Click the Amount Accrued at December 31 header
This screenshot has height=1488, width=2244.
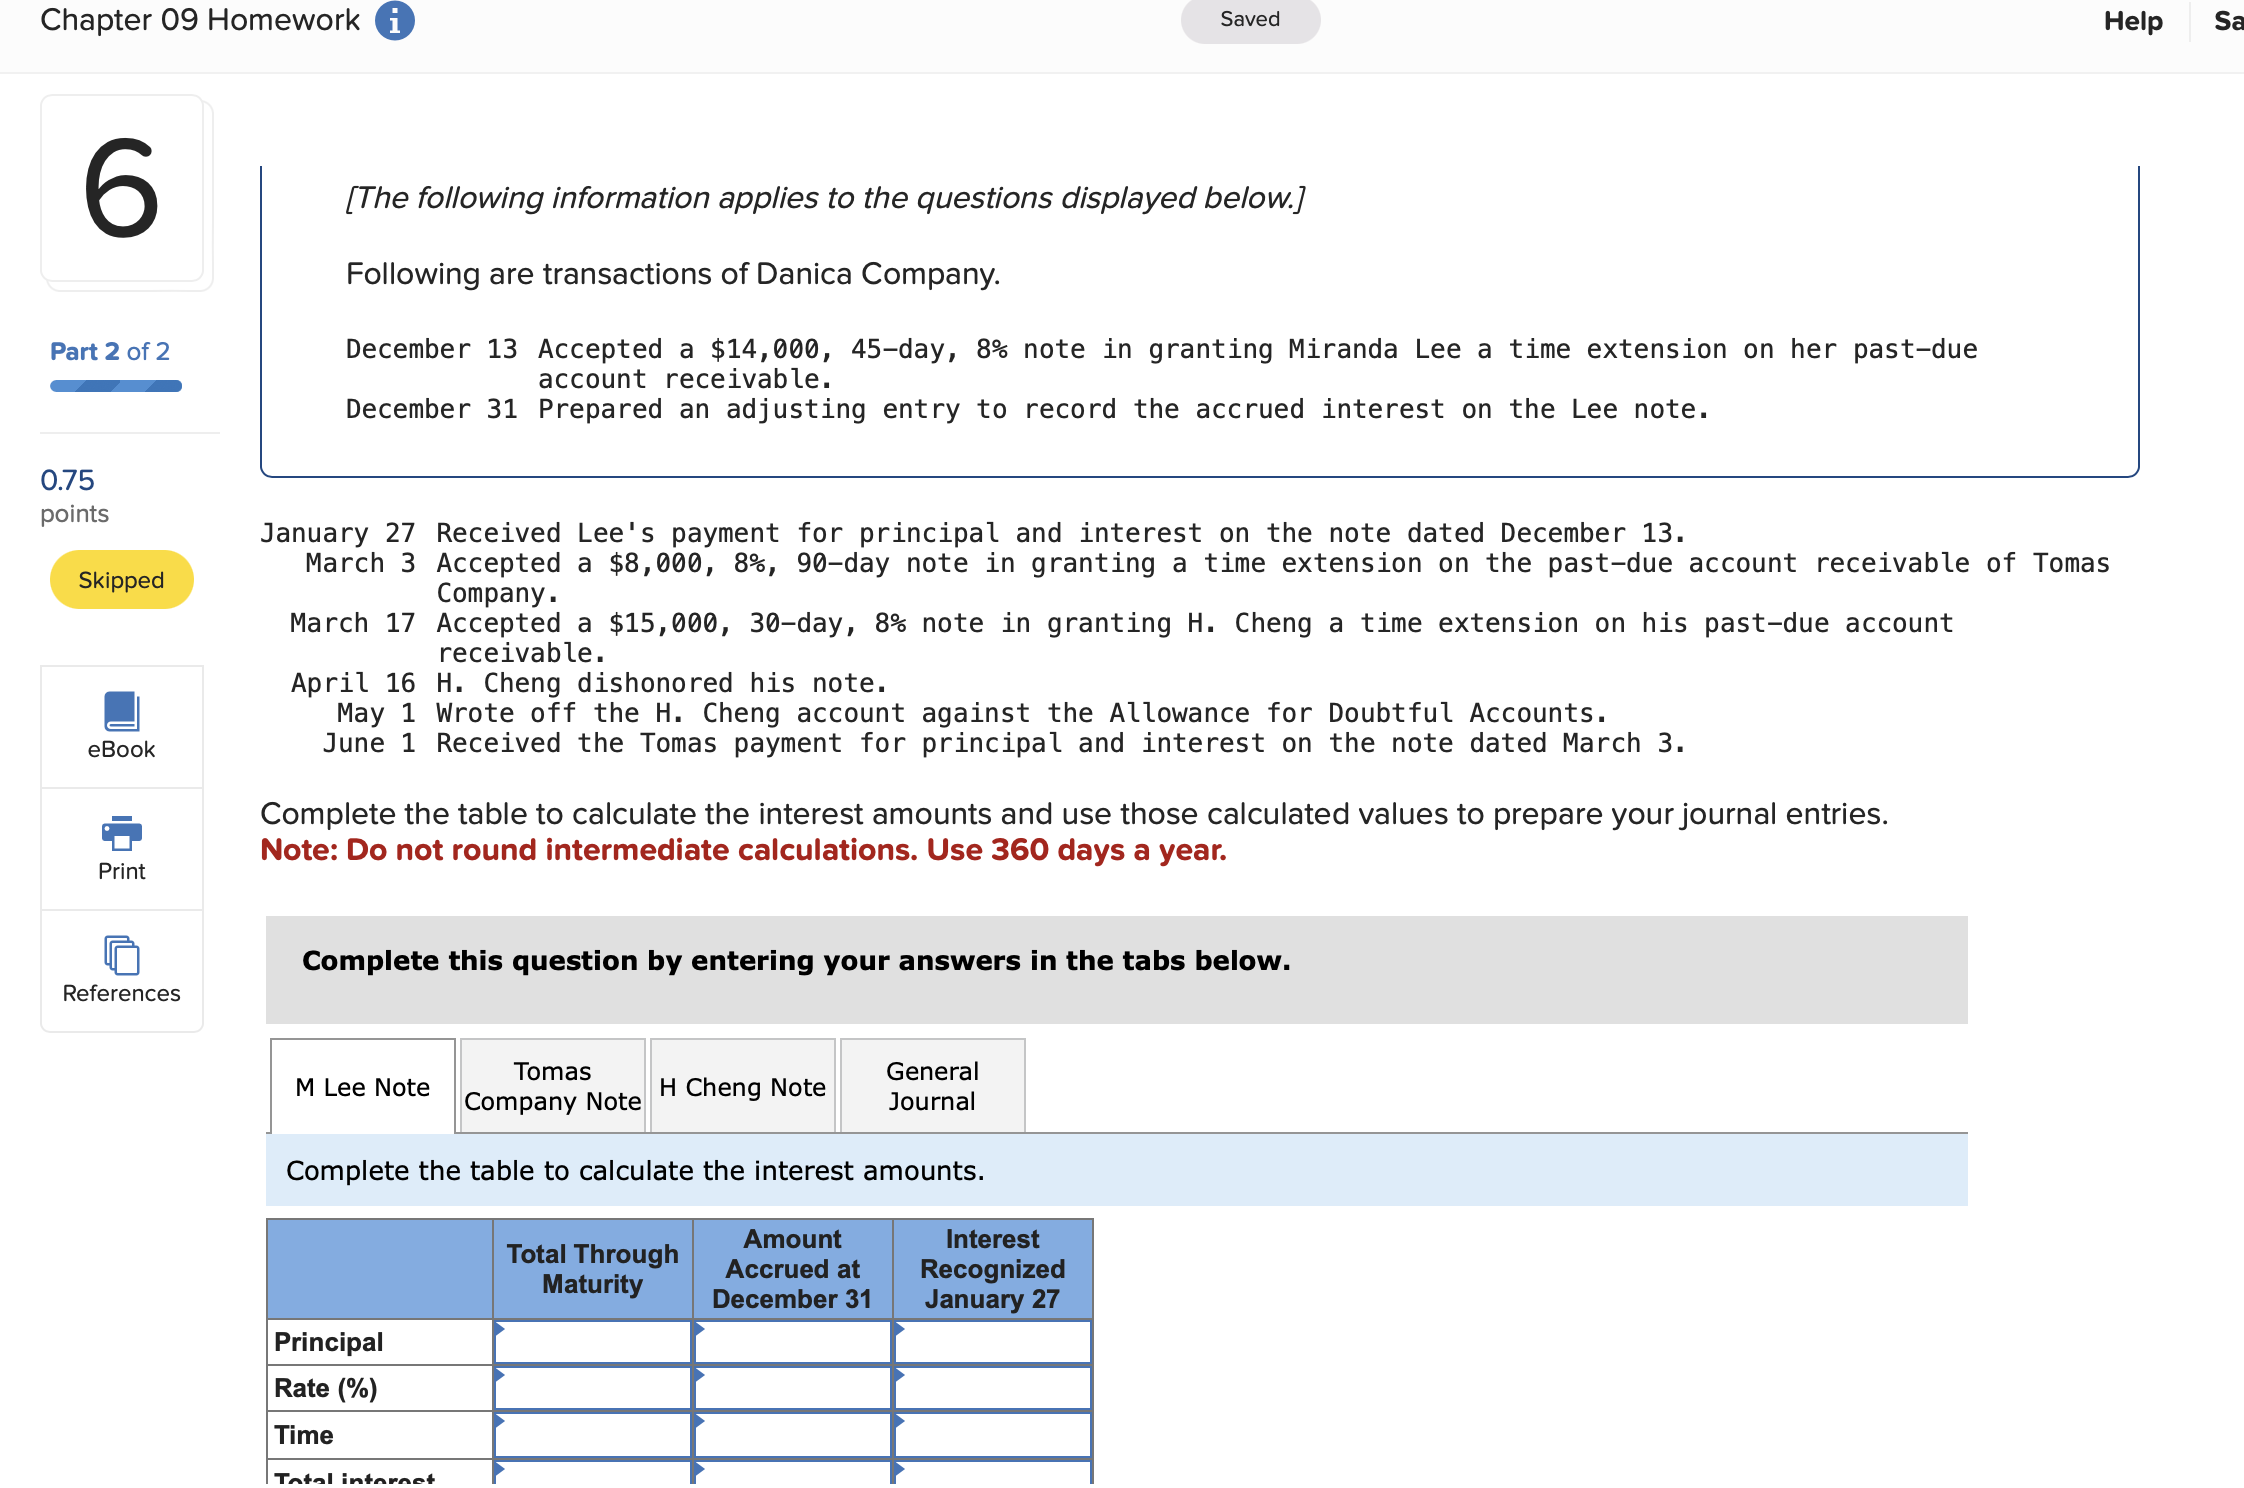793,1269
